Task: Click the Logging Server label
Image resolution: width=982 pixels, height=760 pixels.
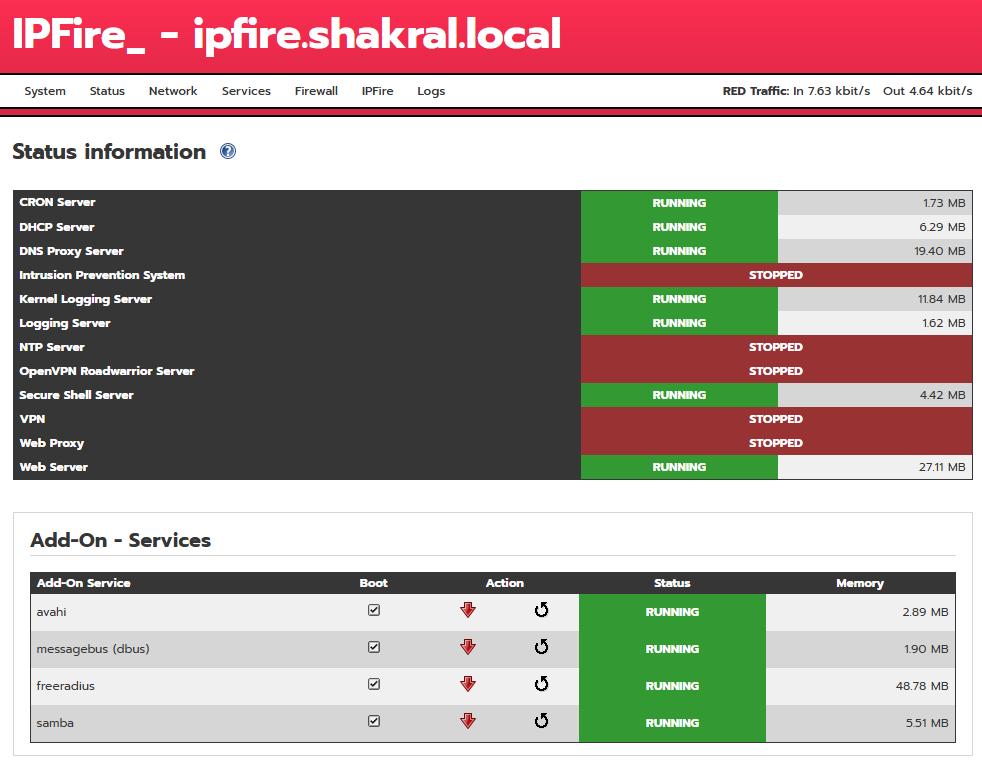Action: 65,323
